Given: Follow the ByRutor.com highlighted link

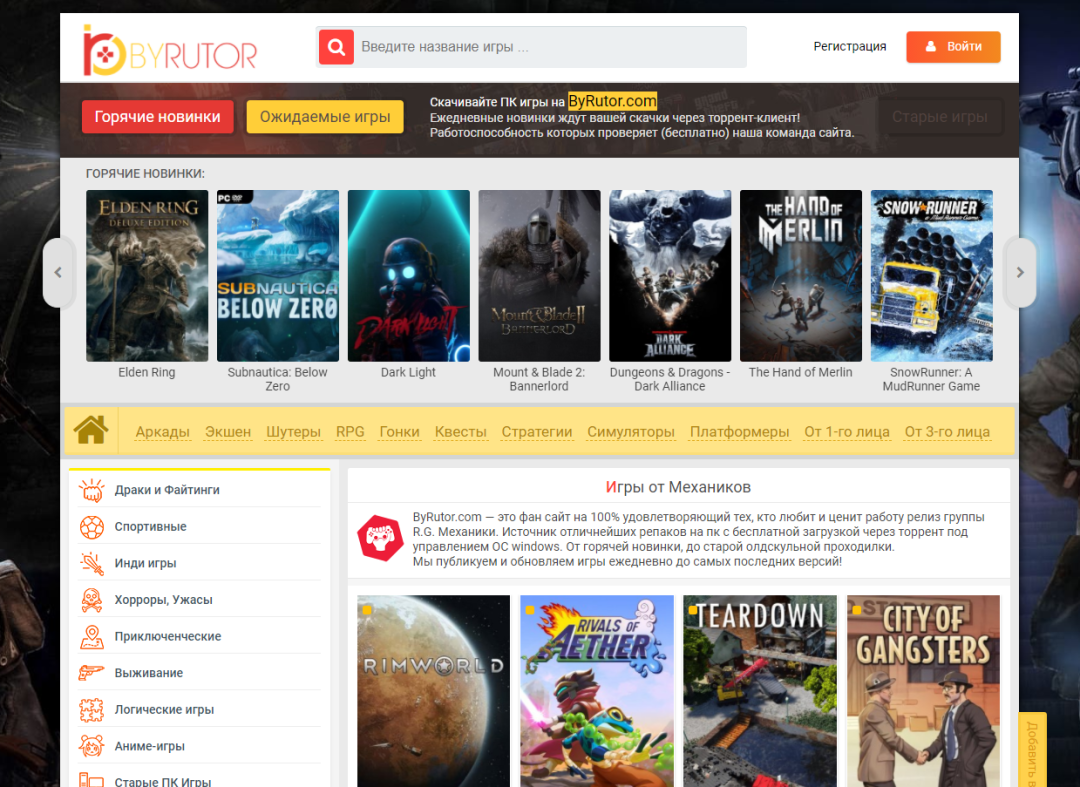Looking at the screenshot, I should coord(612,101).
